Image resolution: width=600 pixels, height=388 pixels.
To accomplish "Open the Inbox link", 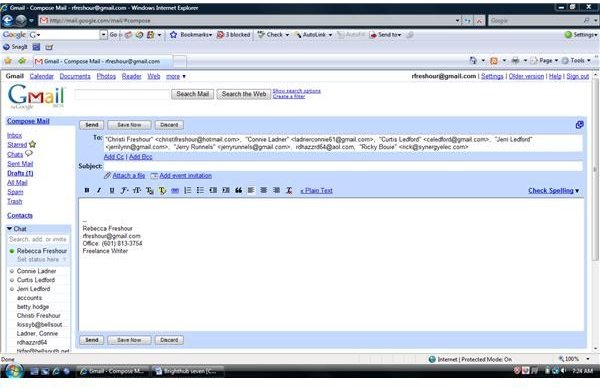I will click(x=15, y=135).
